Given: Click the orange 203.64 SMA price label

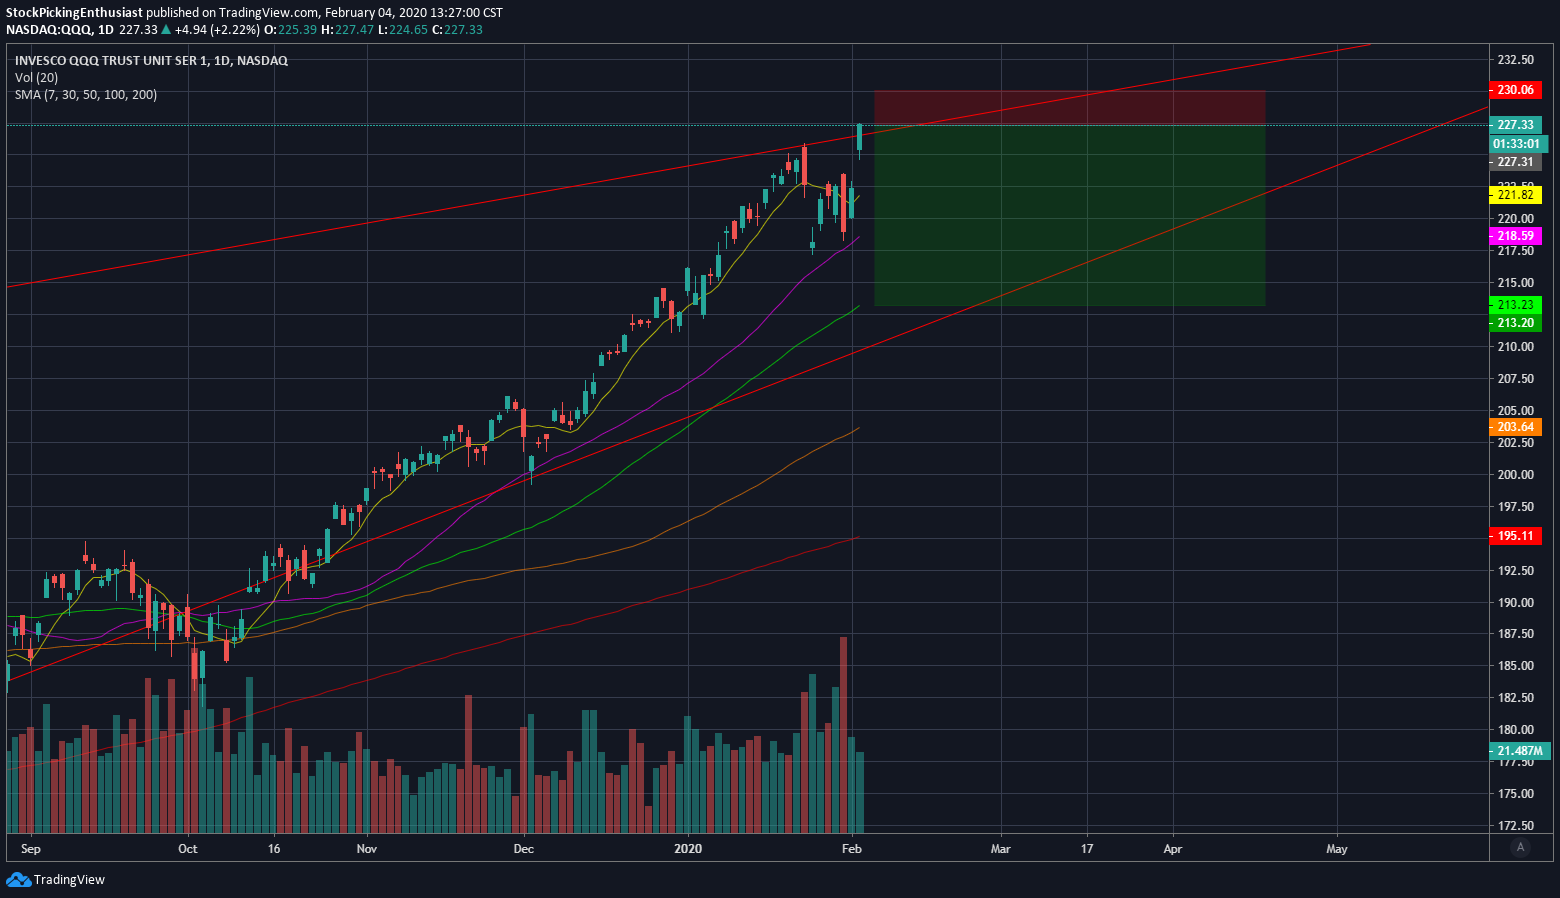Looking at the screenshot, I should pyautogui.click(x=1515, y=427).
